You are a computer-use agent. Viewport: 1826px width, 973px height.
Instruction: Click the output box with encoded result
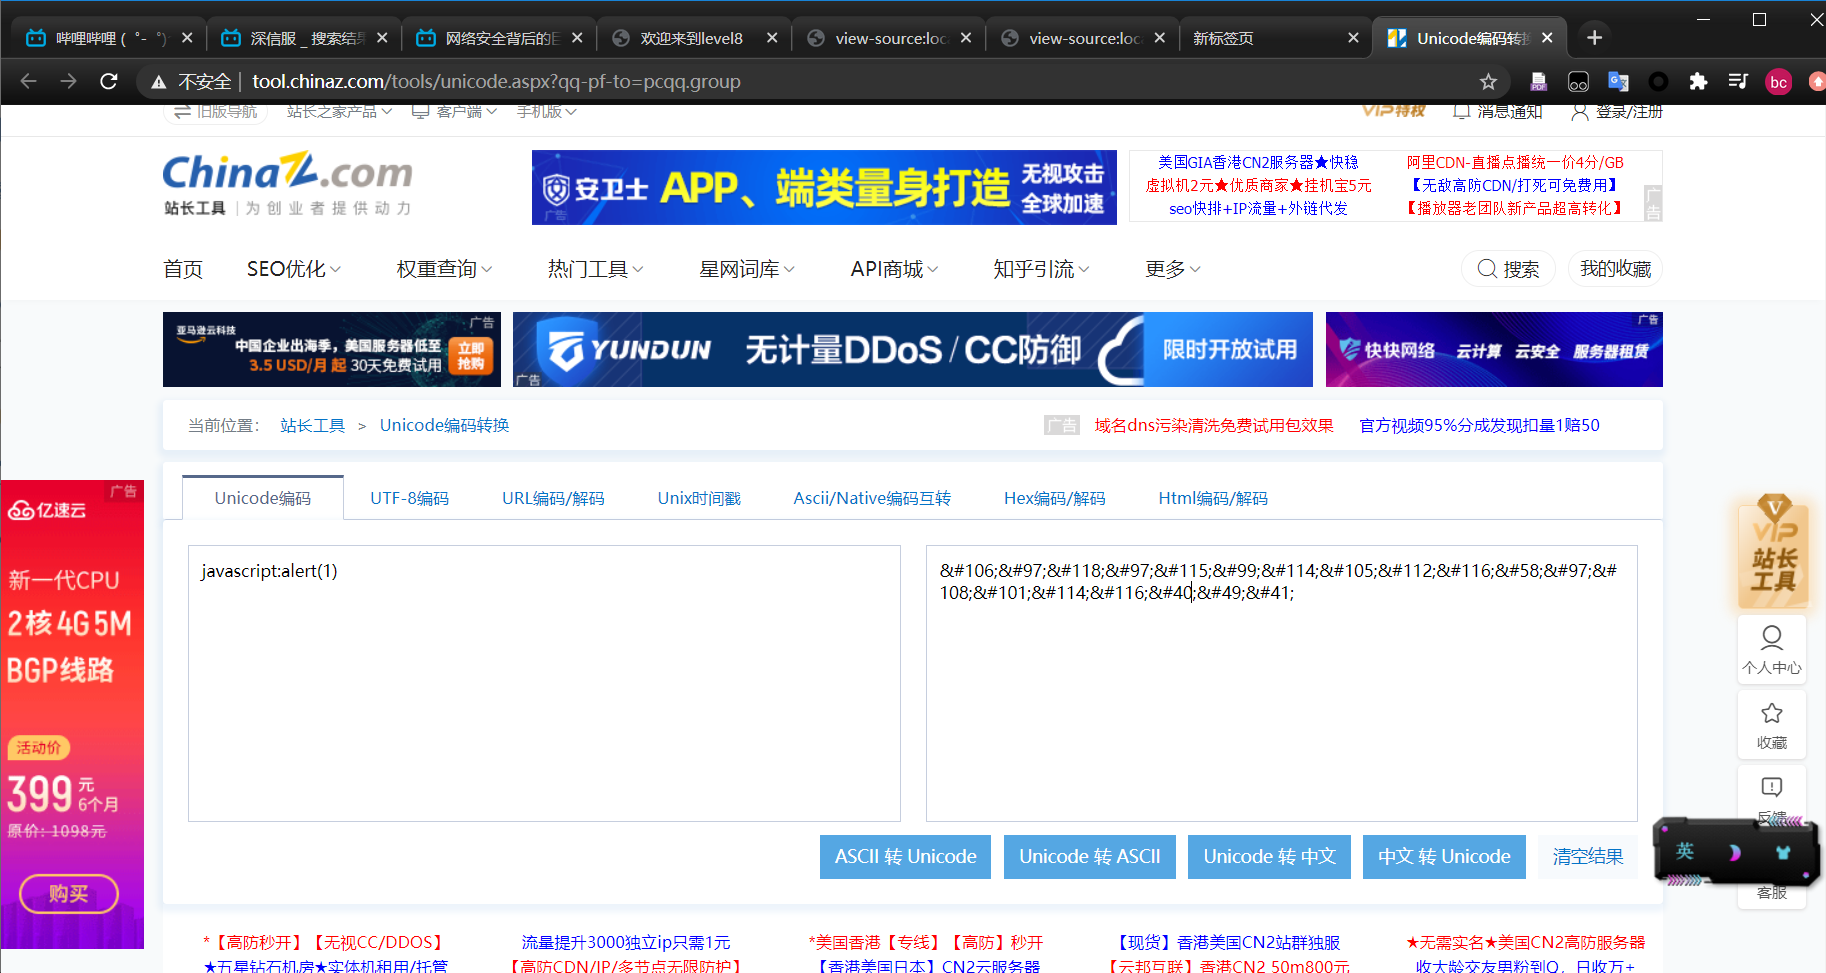pos(1282,683)
